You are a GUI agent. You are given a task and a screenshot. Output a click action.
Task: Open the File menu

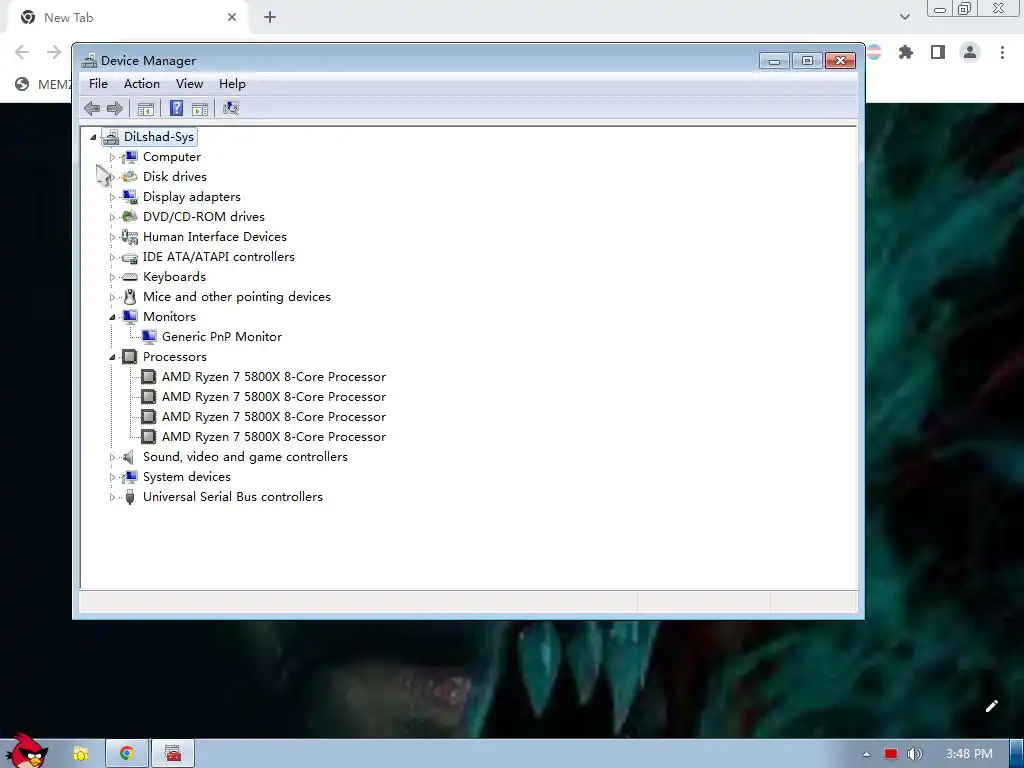pos(99,84)
